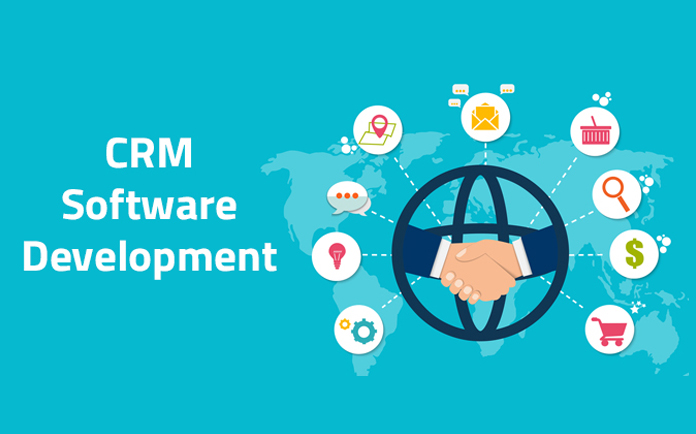The height and width of the screenshot is (434, 696).
Task: Click the word "Development" in the title
Action: (149, 256)
